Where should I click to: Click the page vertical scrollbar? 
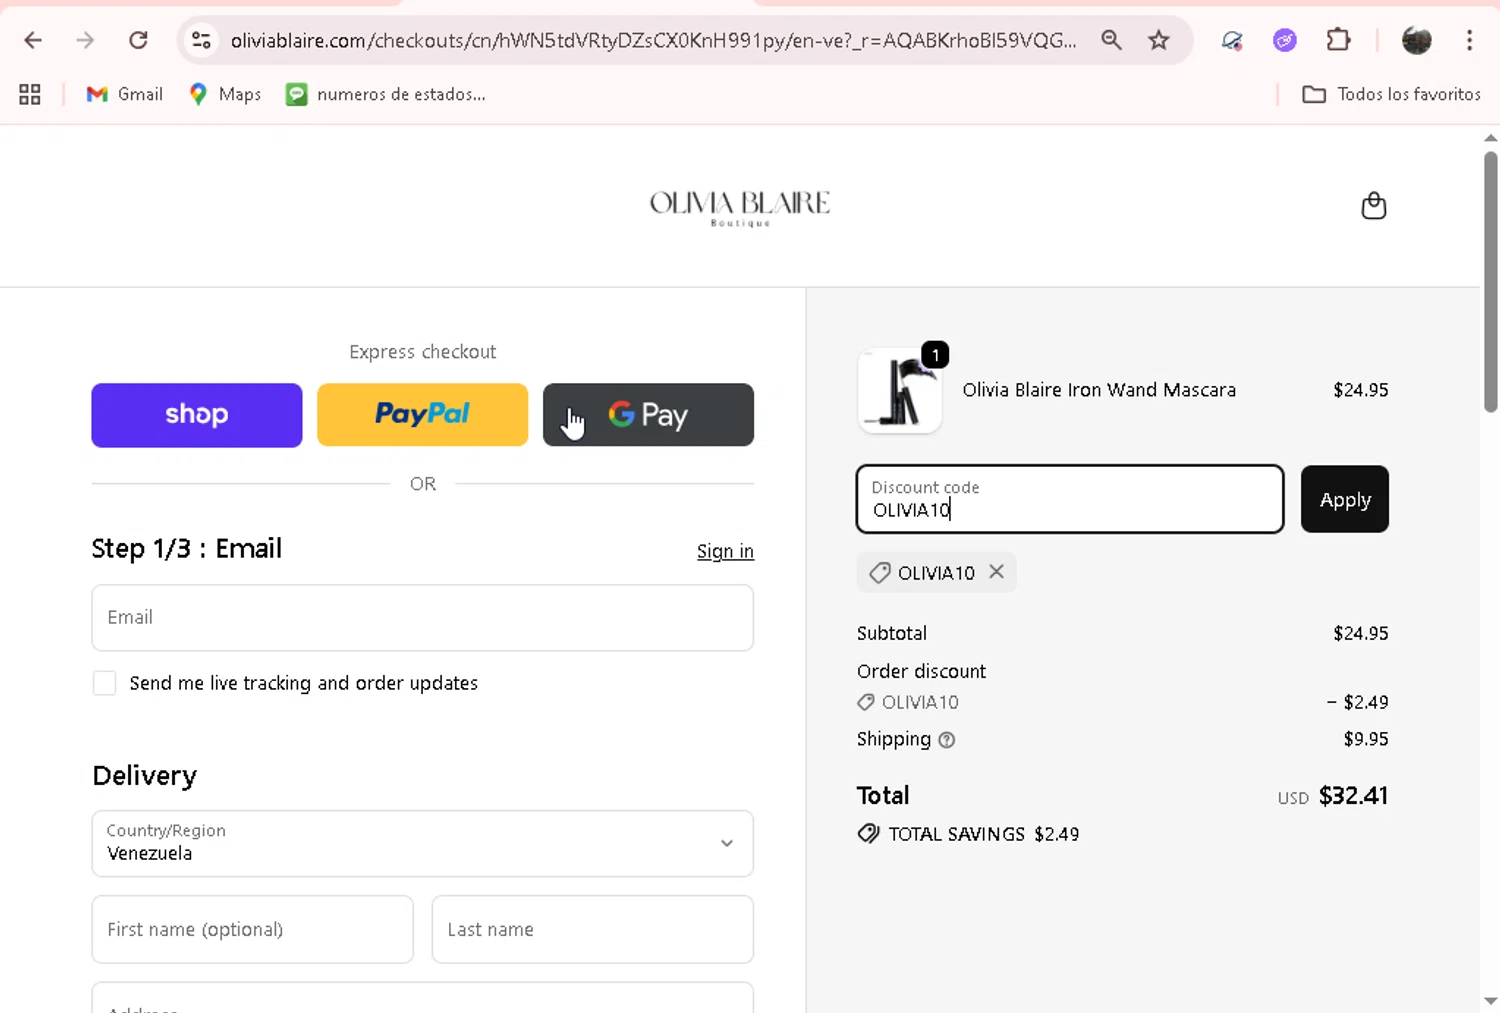1490,282
